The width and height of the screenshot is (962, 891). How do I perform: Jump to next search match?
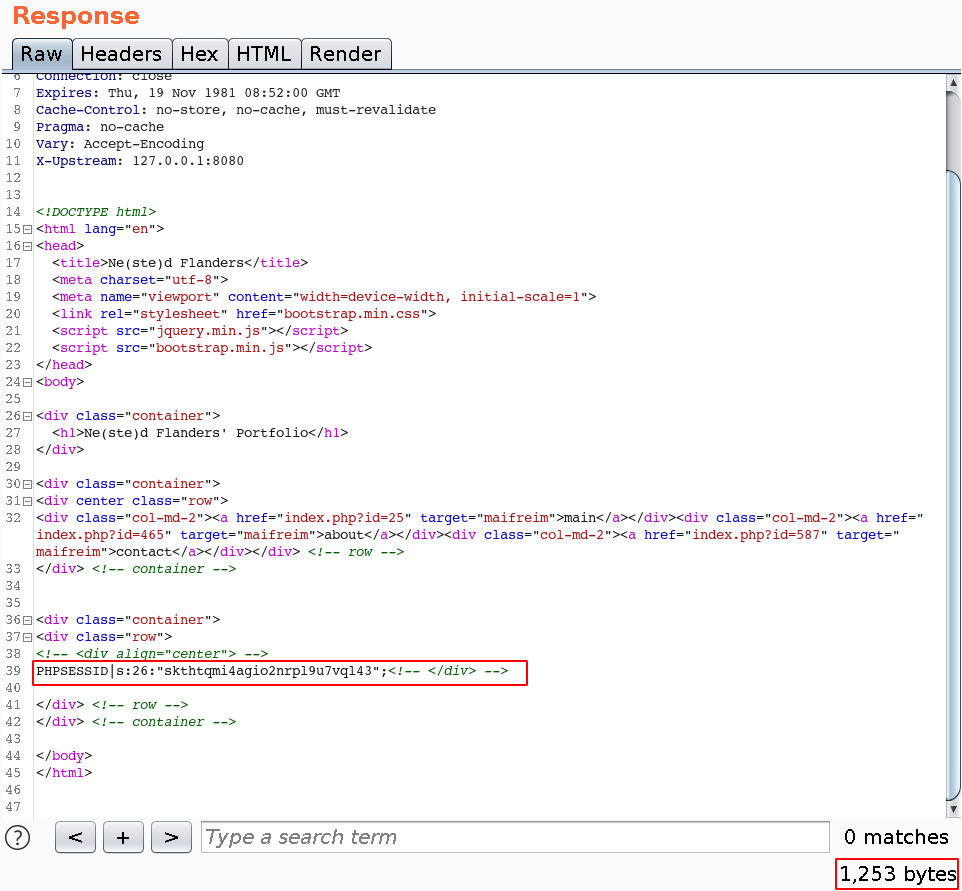[171, 837]
